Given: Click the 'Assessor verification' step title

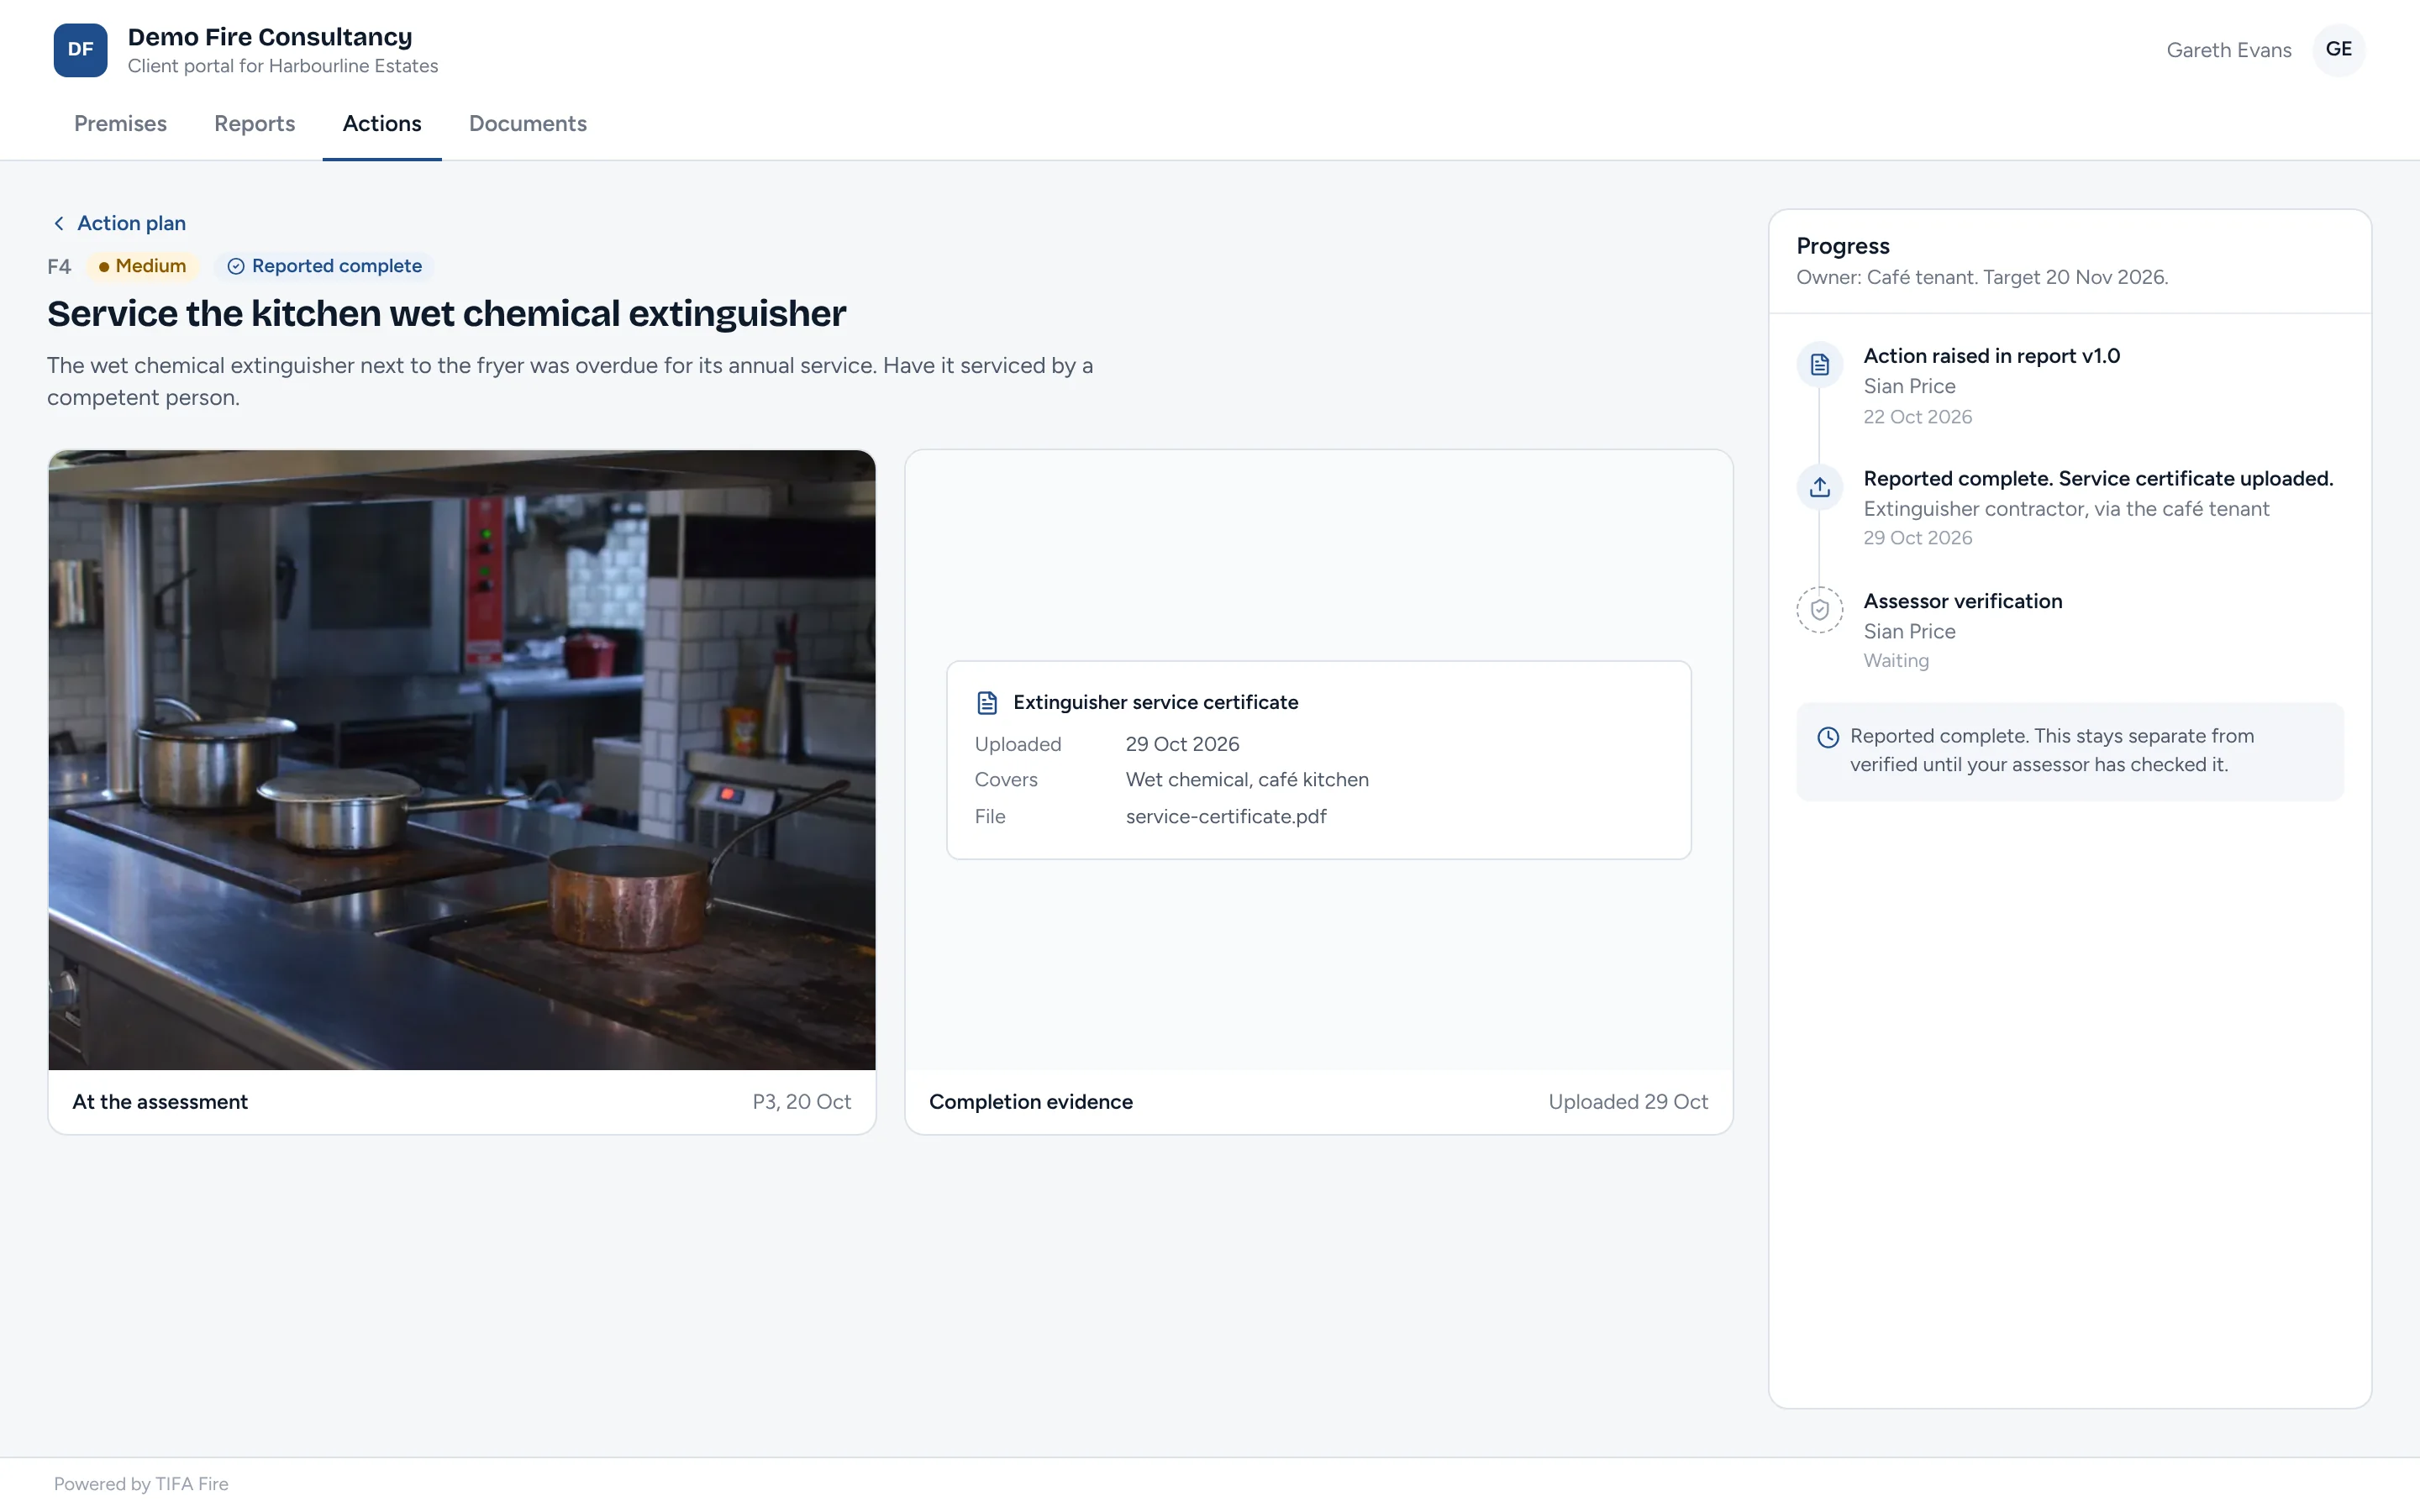Looking at the screenshot, I should tap(1962, 601).
